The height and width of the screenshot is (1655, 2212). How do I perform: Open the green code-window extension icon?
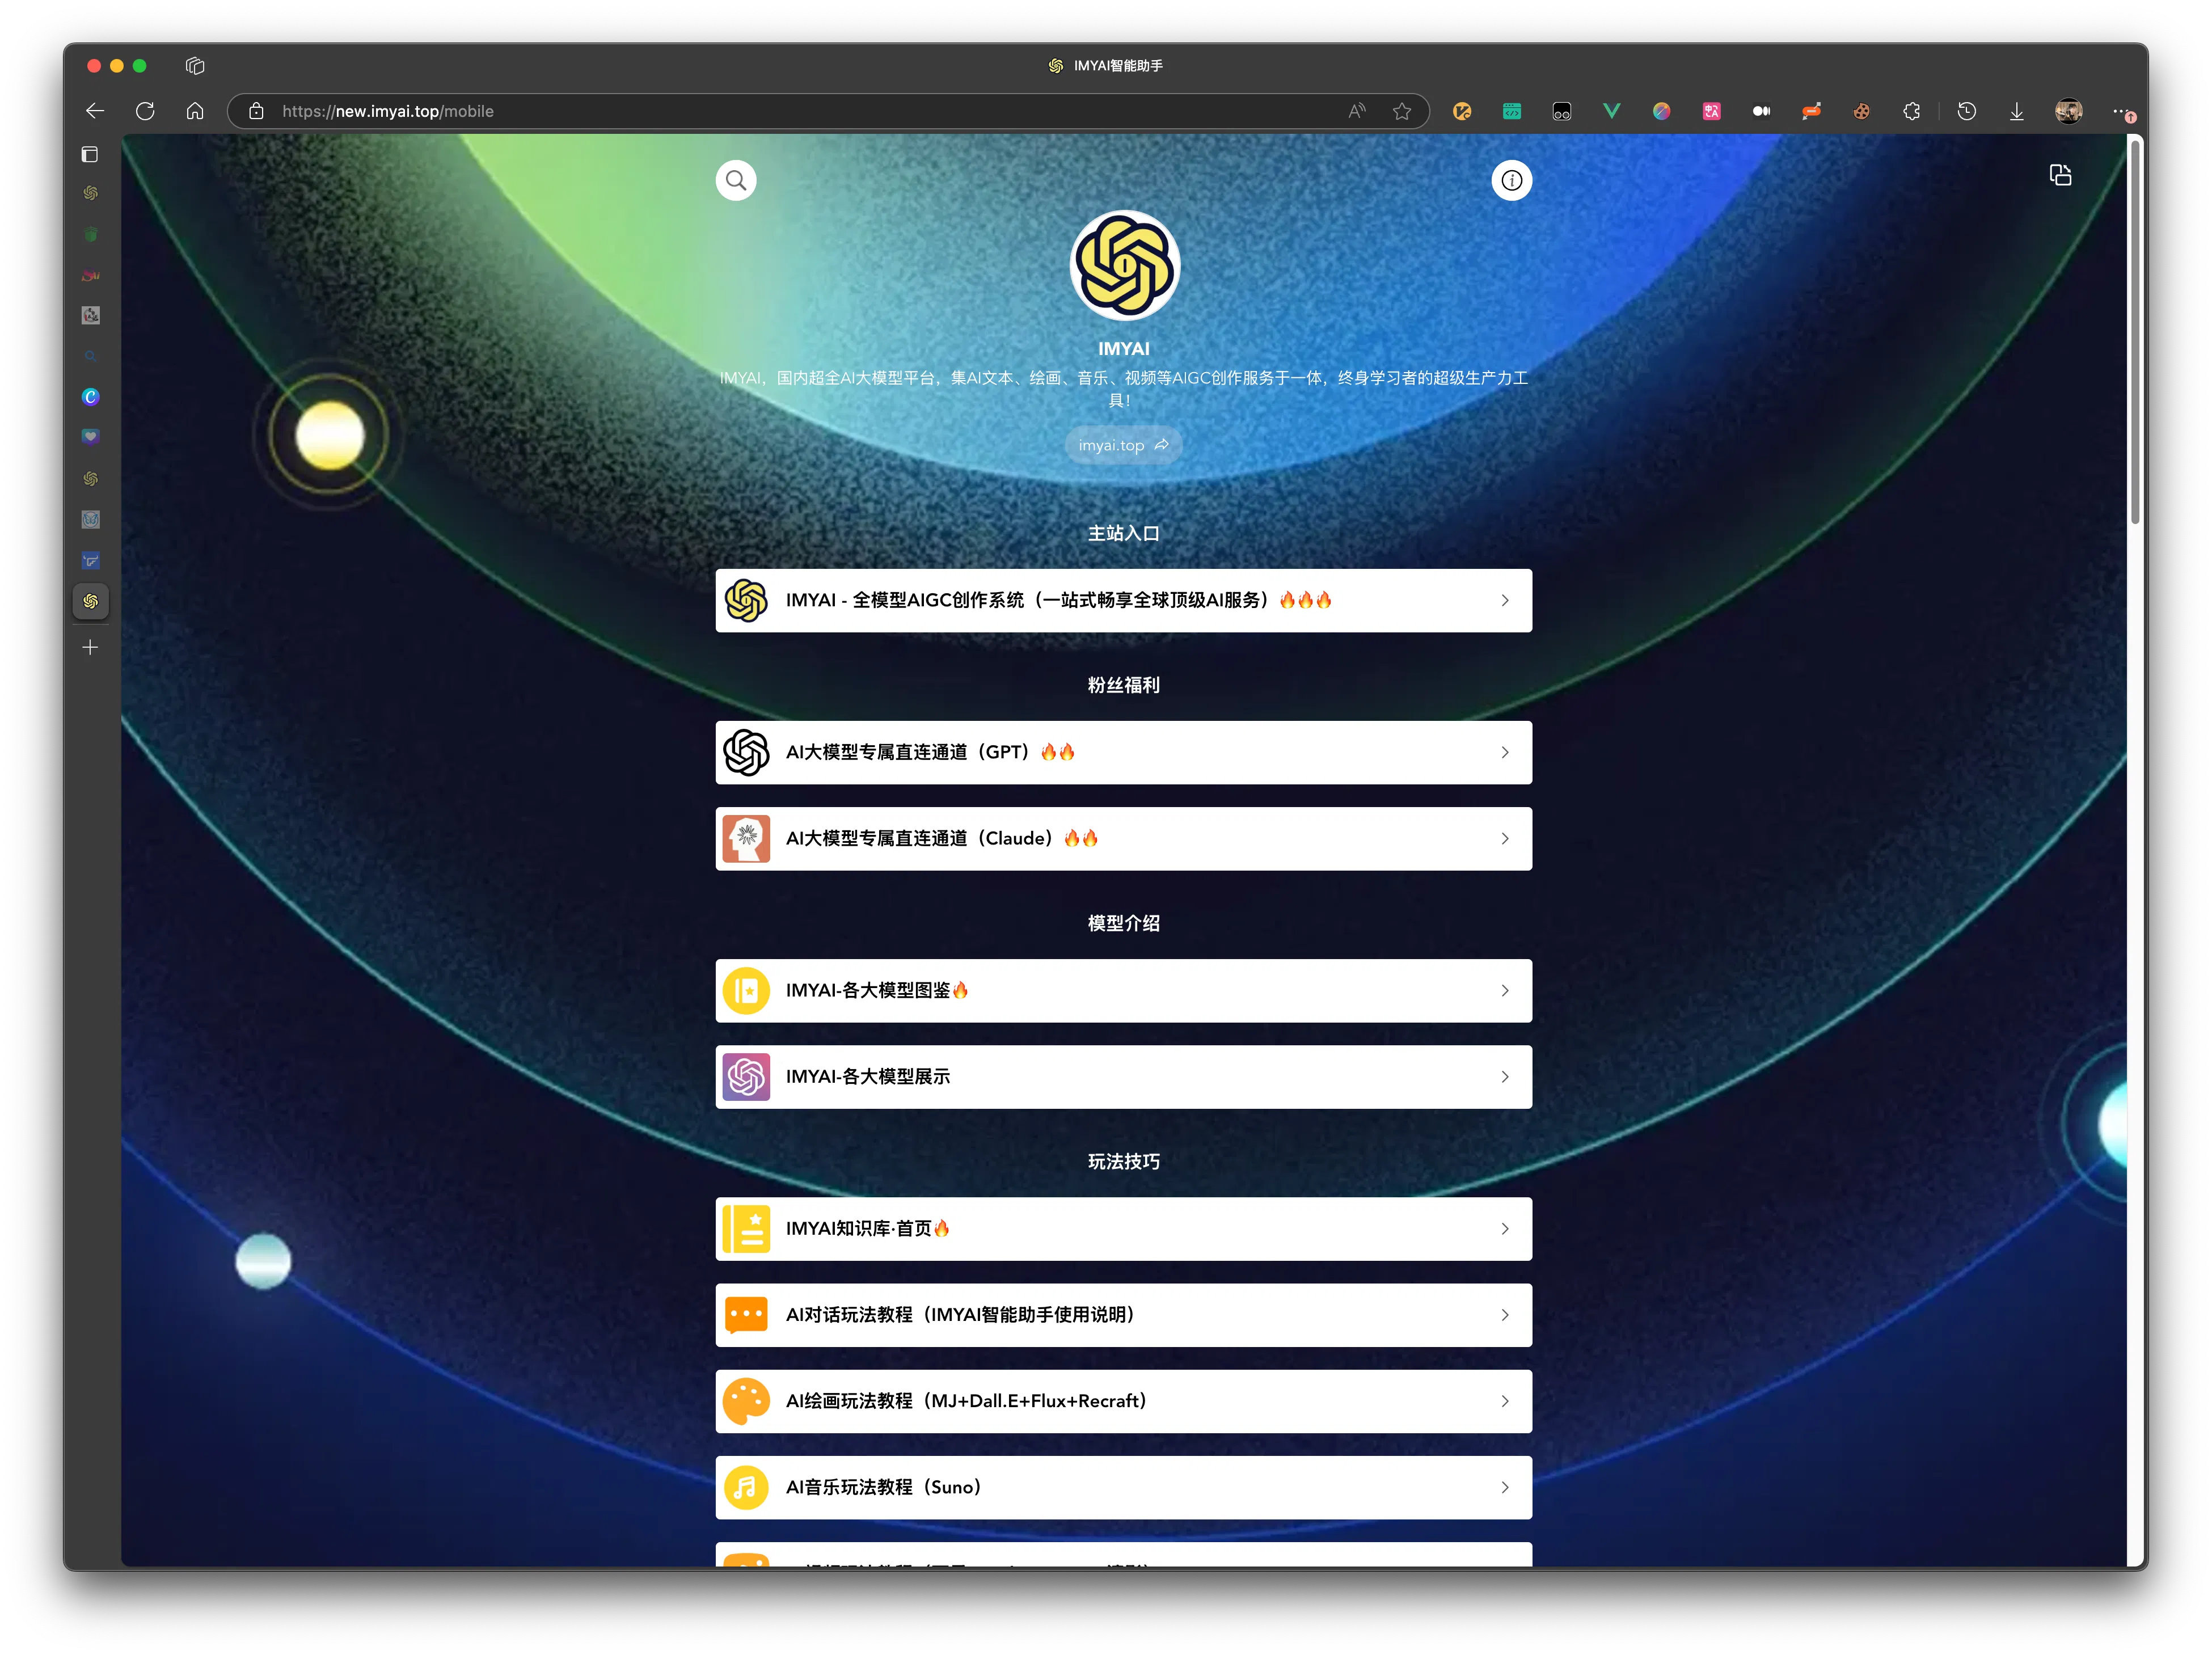point(1512,111)
